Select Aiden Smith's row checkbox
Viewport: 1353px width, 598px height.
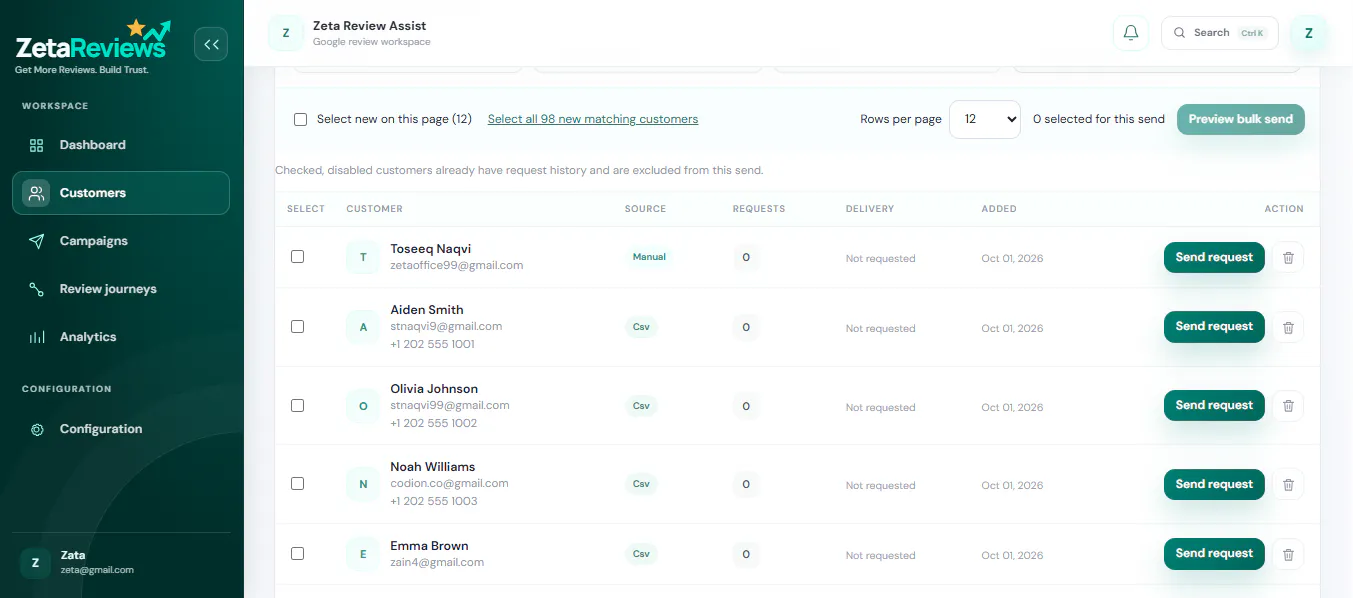(x=297, y=326)
